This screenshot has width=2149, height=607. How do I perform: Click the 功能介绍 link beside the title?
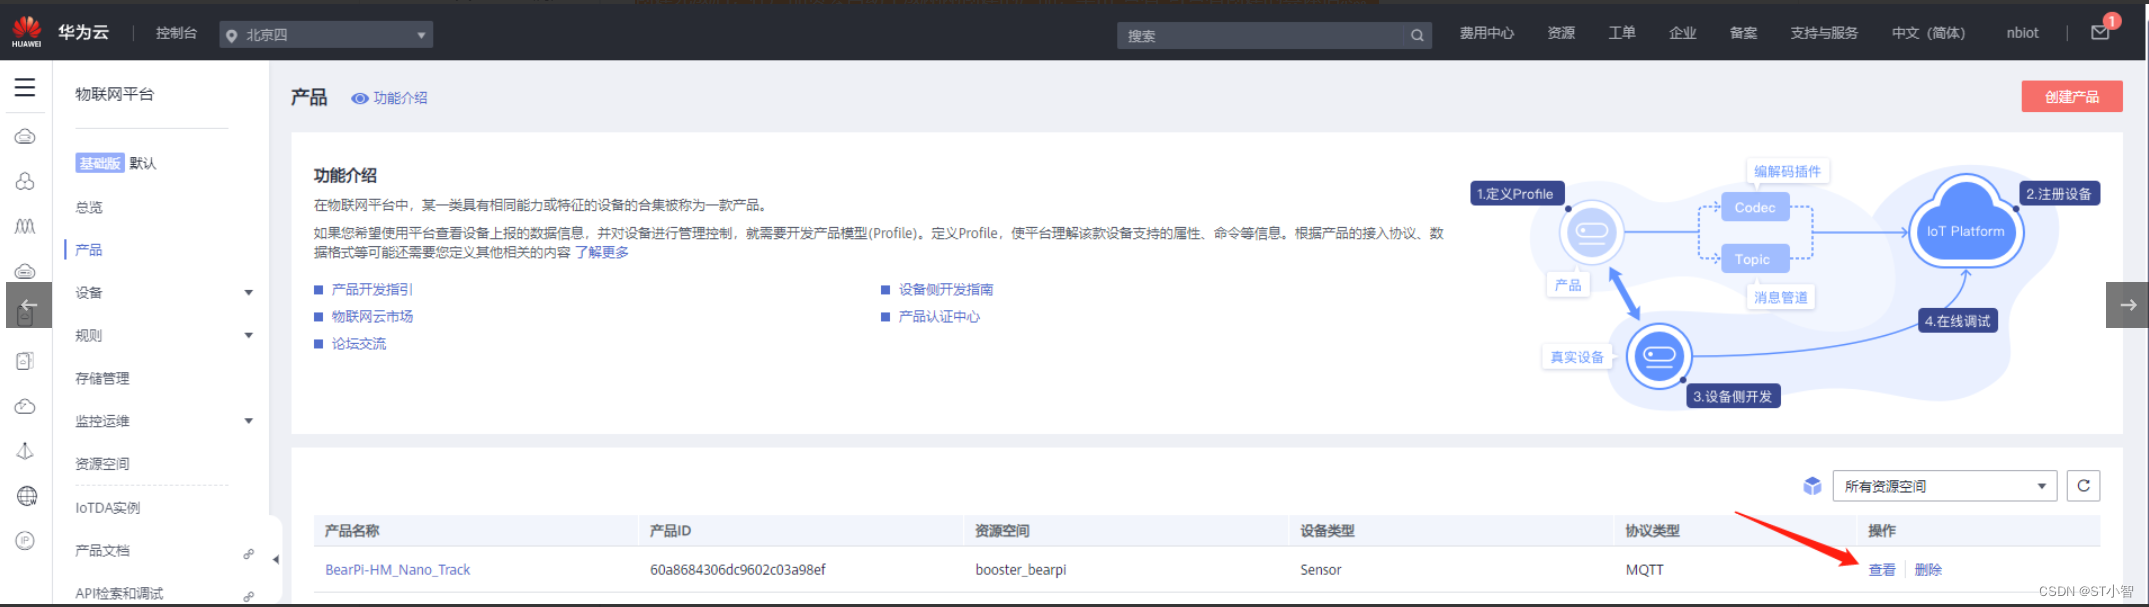[x=400, y=98]
